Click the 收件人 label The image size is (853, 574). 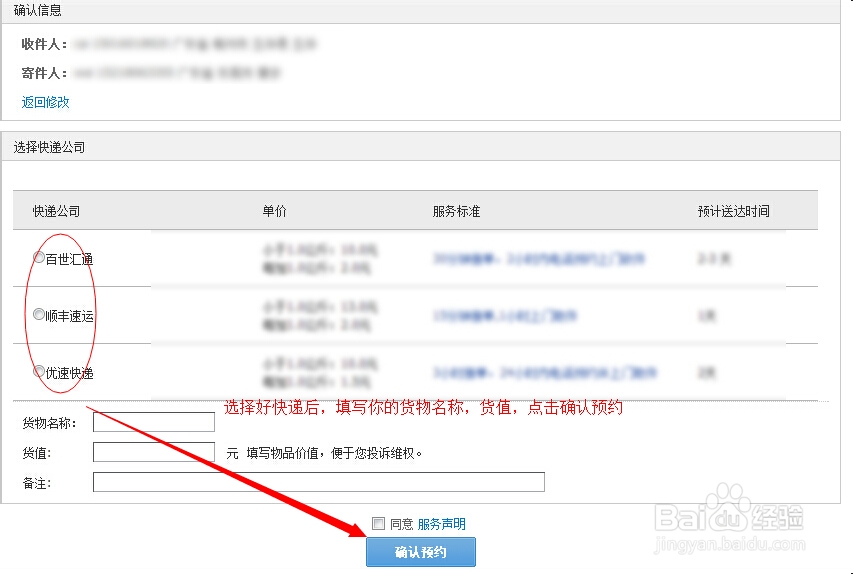pyautogui.click(x=44, y=44)
